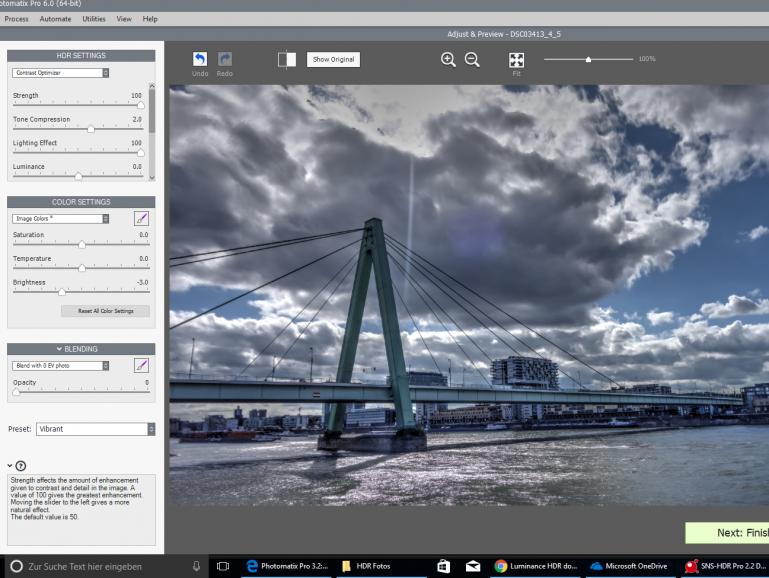Click the 100% zoom percentage label

(647, 59)
